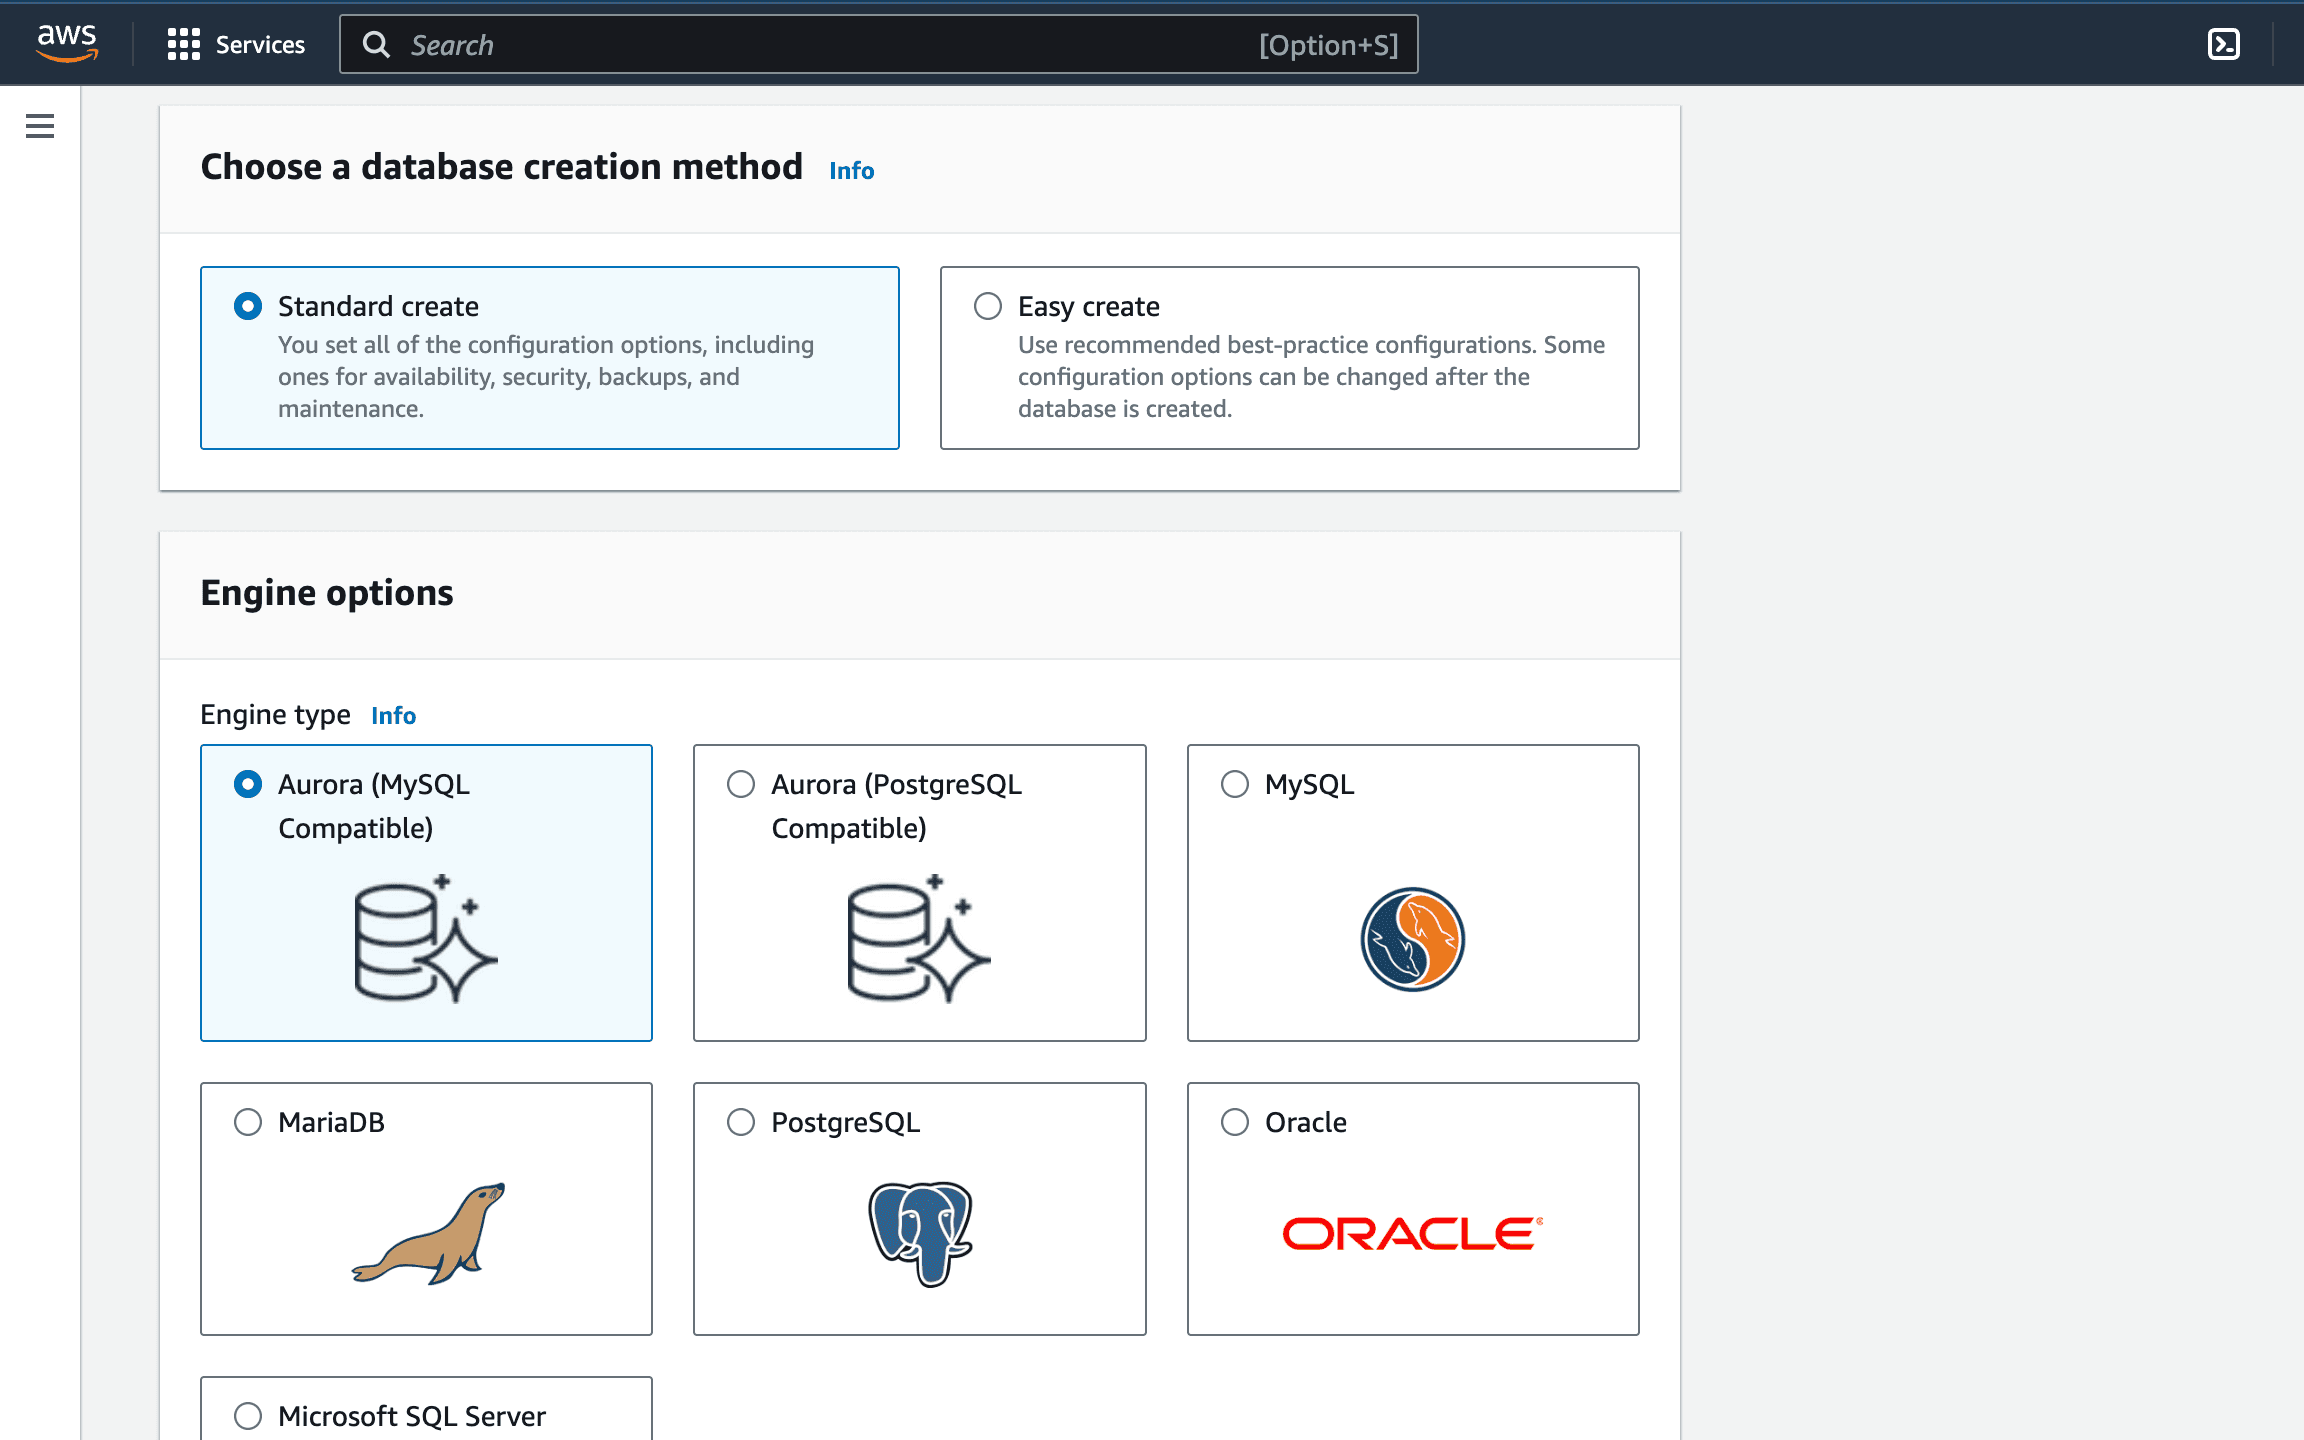Viewport: 2304px width, 1440px height.
Task: Open the CloudShell terminal icon
Action: [2223, 44]
